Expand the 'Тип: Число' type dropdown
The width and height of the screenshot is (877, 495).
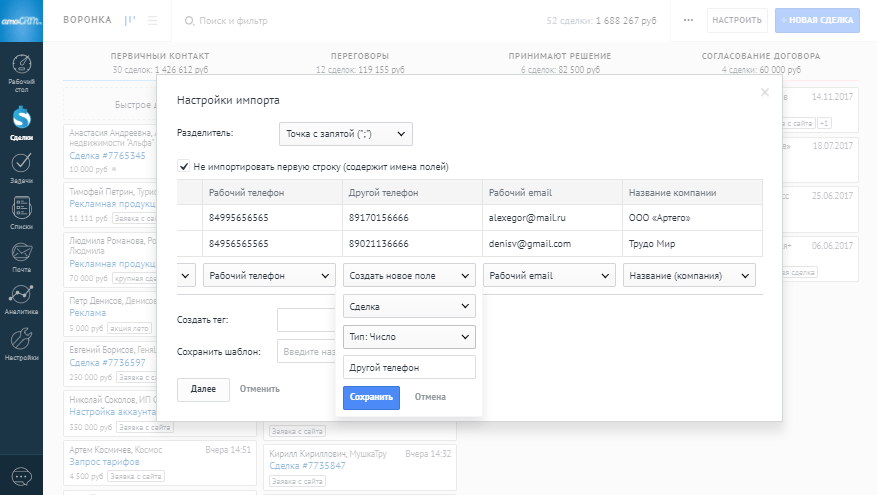[x=409, y=338]
